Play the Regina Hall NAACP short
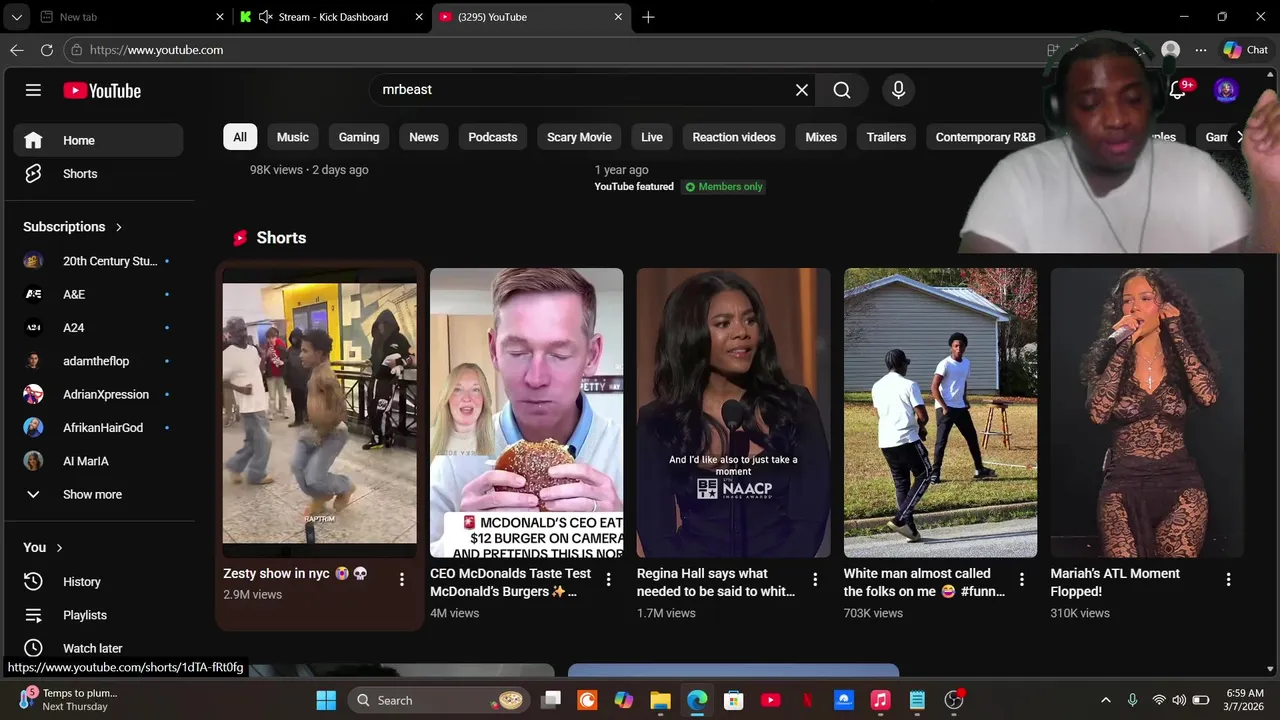The image size is (1280, 720). 734,413
